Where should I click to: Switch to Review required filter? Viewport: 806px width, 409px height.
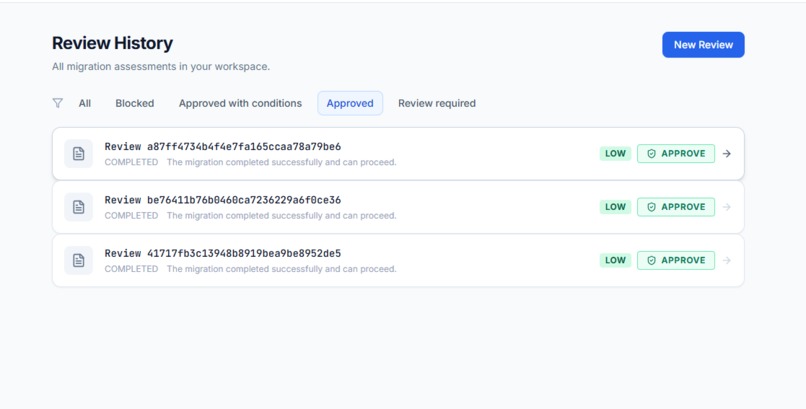[x=437, y=103]
